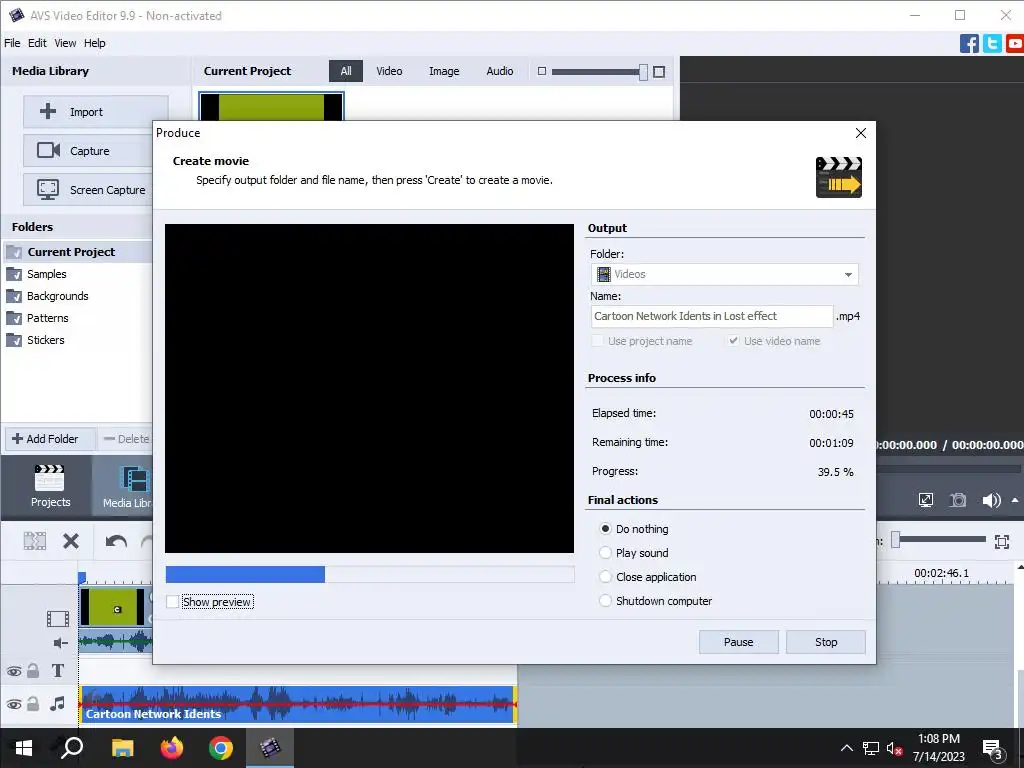Enable the Show preview checkbox
The image size is (1024, 768).
point(172,601)
